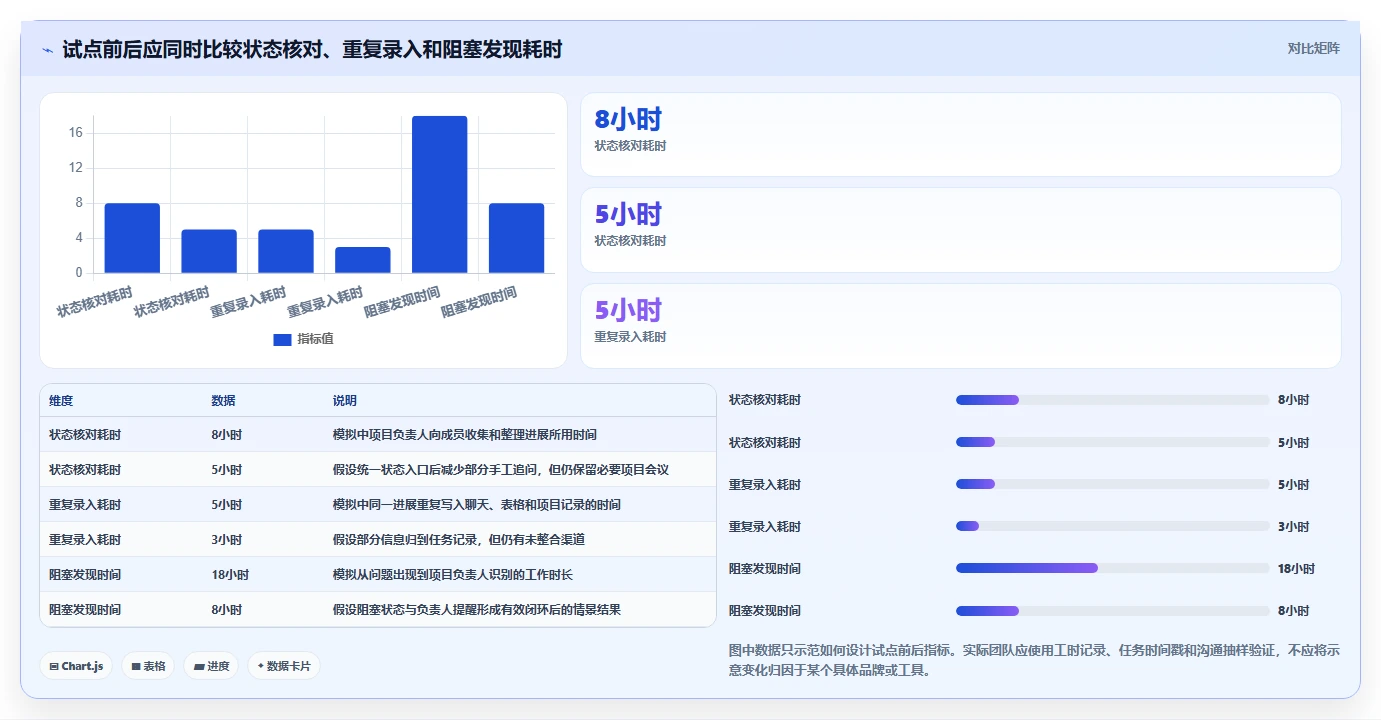Click the 重复录入耗时 progress bar showing 3小时

(x=1112, y=526)
